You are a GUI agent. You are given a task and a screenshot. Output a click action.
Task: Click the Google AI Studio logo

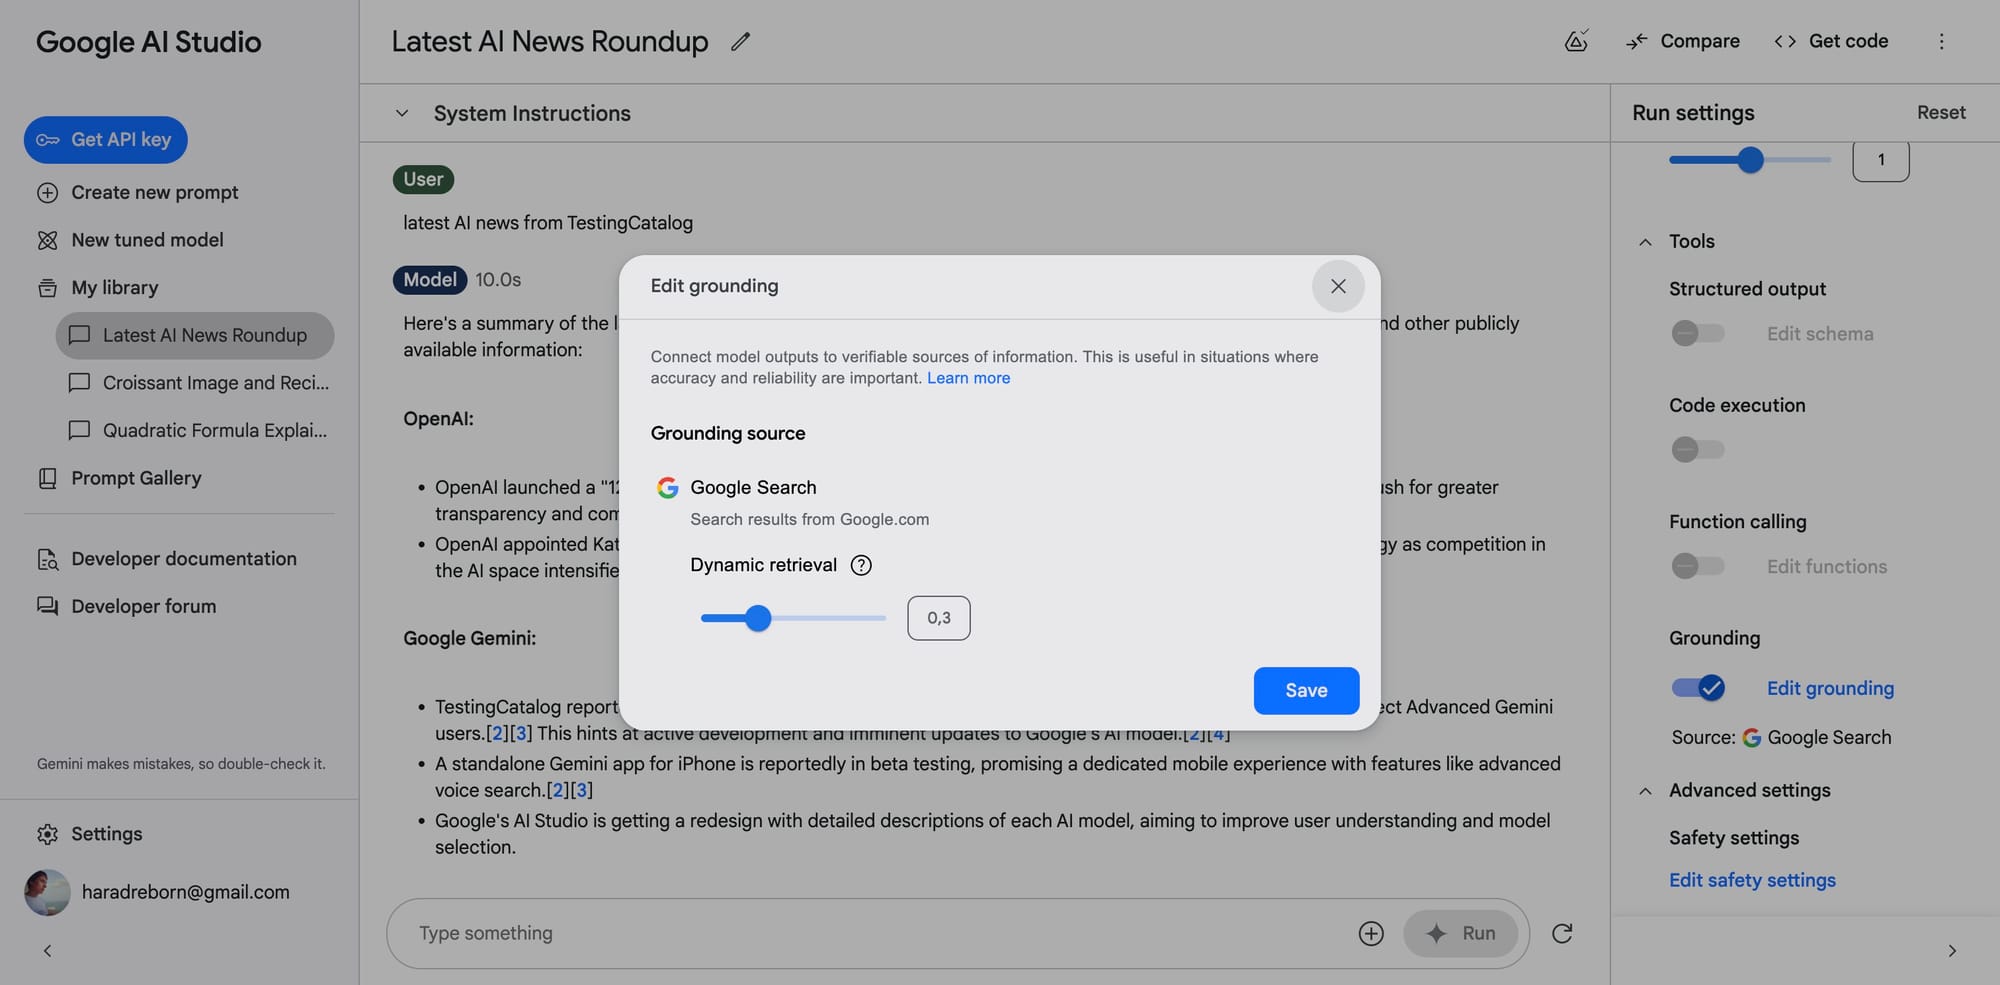[149, 42]
